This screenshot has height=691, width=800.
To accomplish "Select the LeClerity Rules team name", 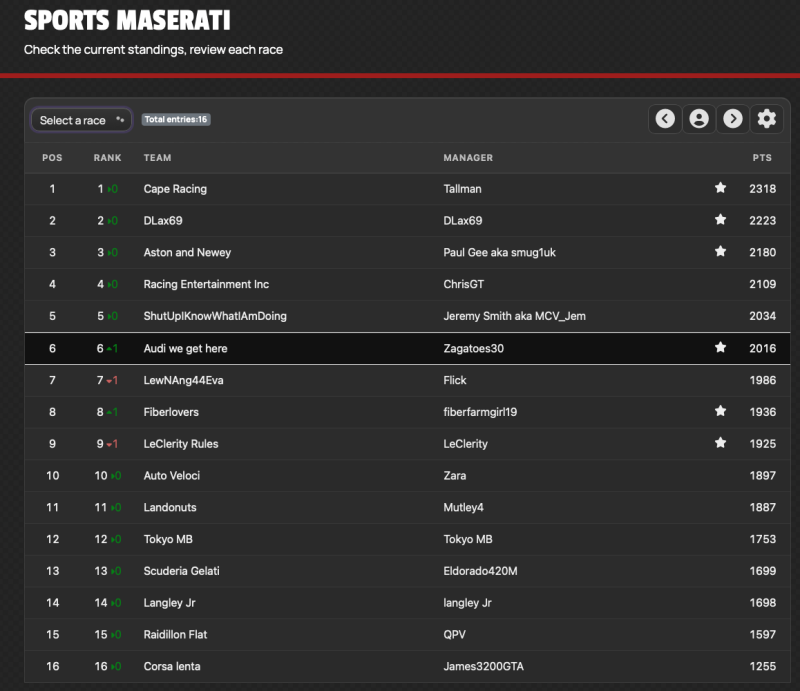I will click(x=181, y=443).
